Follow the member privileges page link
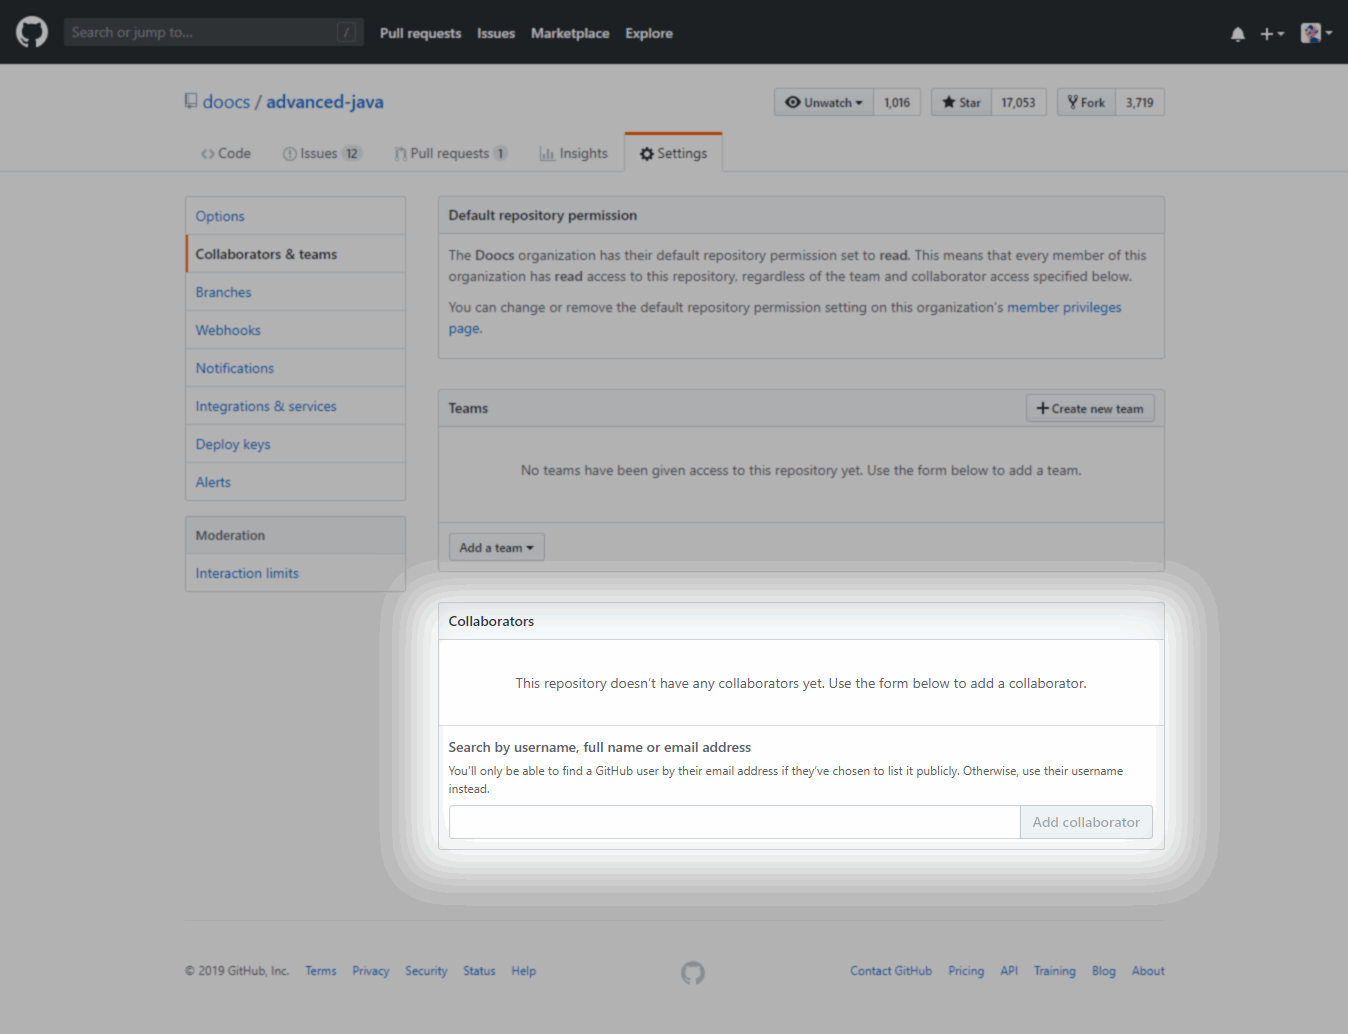This screenshot has height=1034, width=1348. pyautogui.click(x=1063, y=307)
